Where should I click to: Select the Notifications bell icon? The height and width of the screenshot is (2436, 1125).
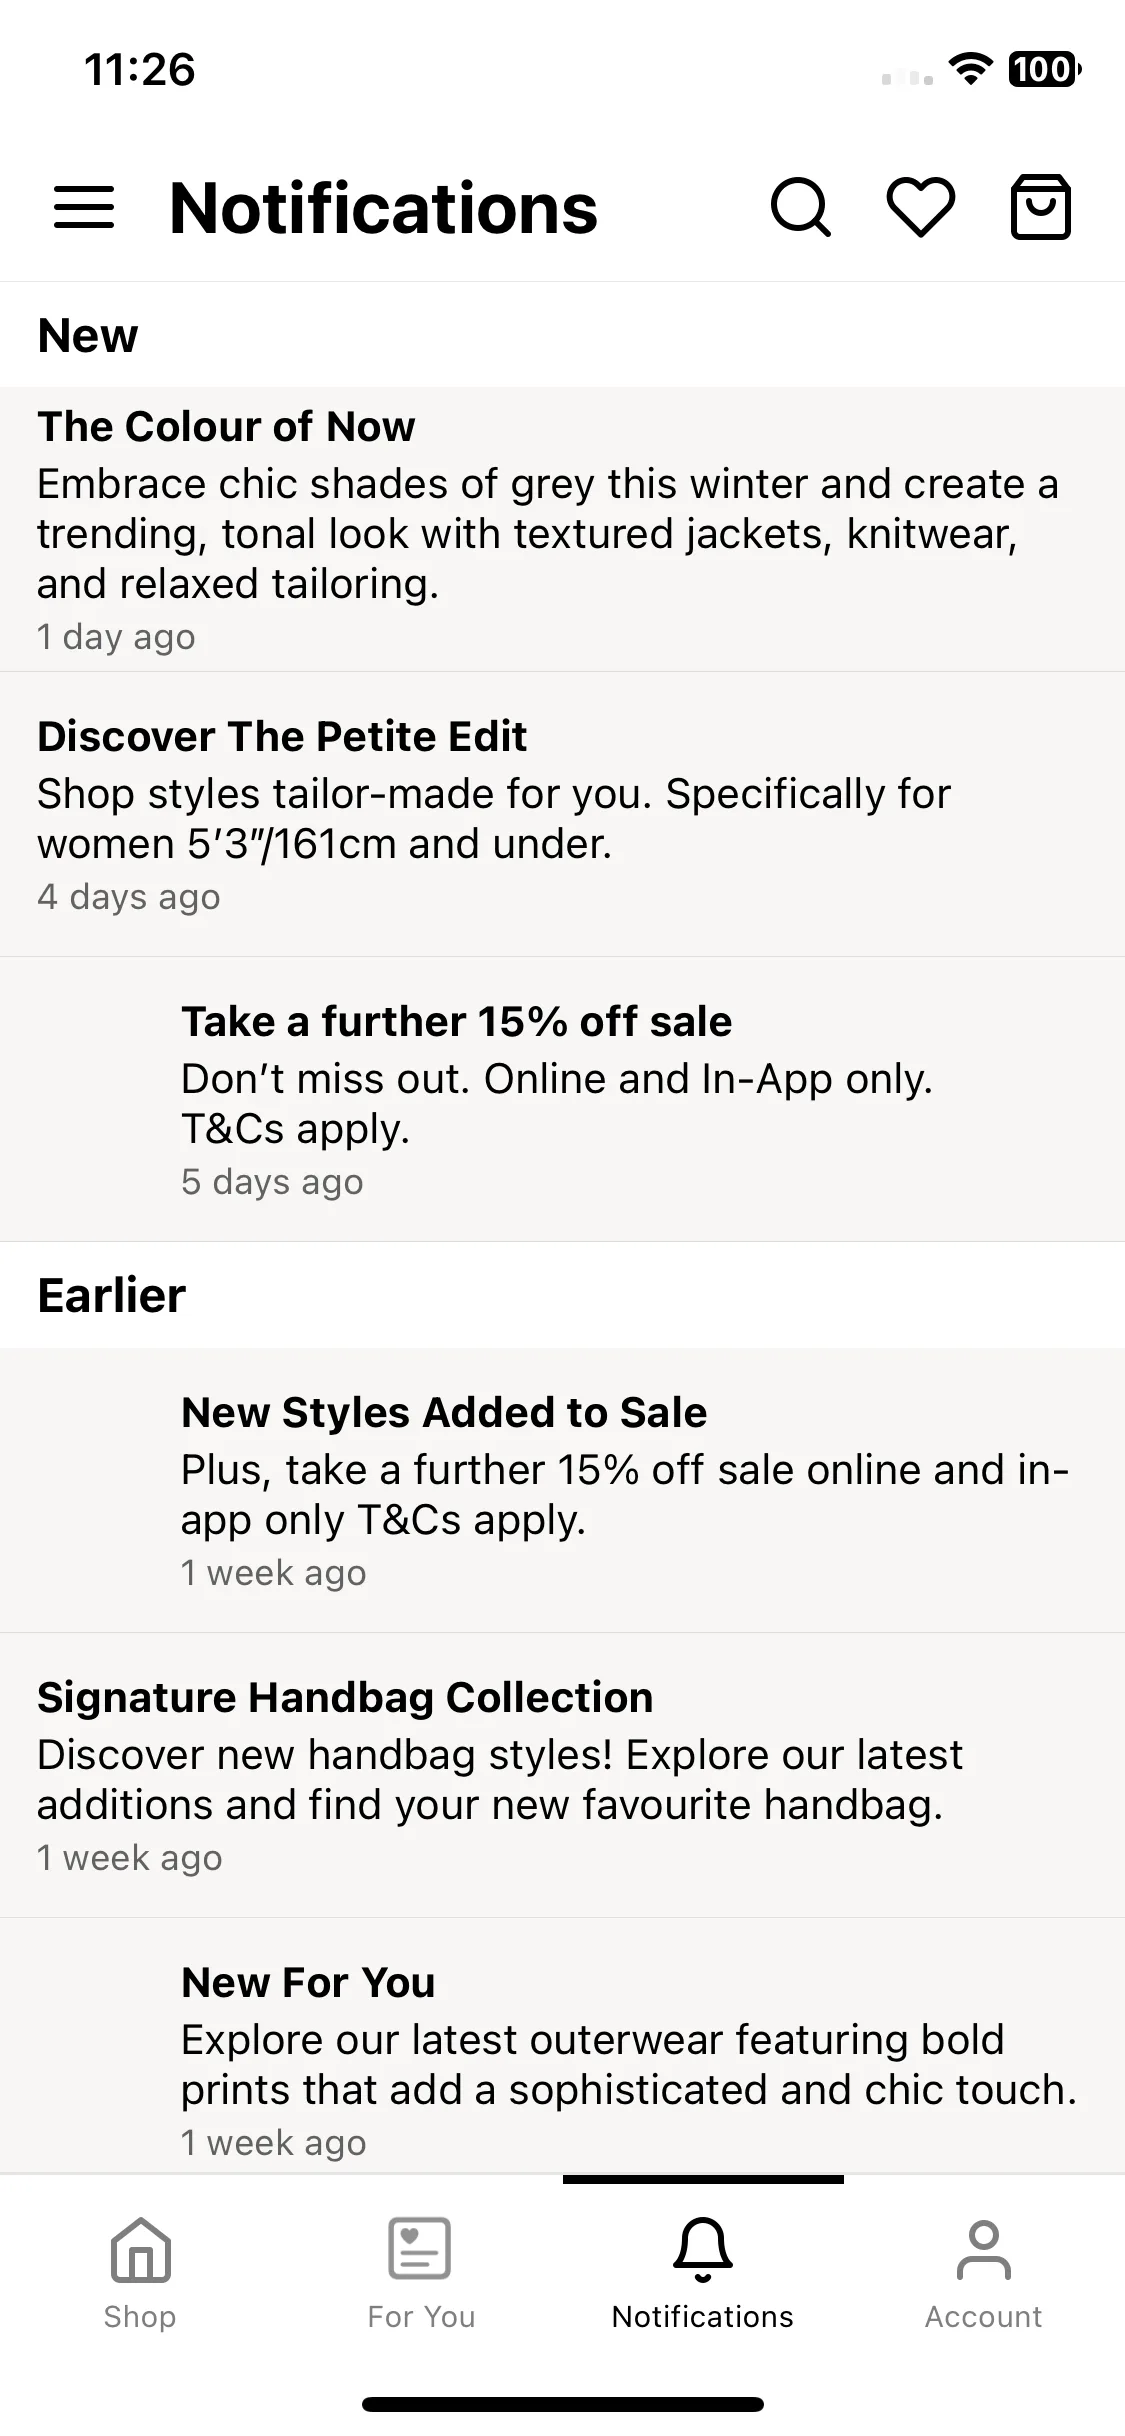click(703, 2250)
